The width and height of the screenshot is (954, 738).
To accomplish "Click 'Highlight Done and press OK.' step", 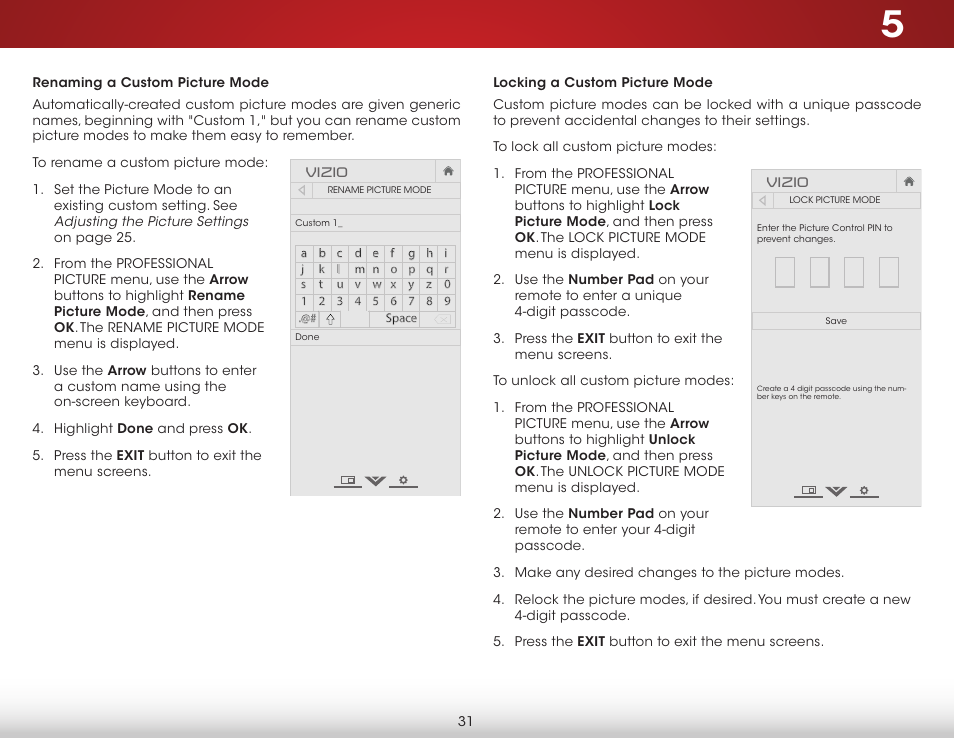I will [153, 428].
